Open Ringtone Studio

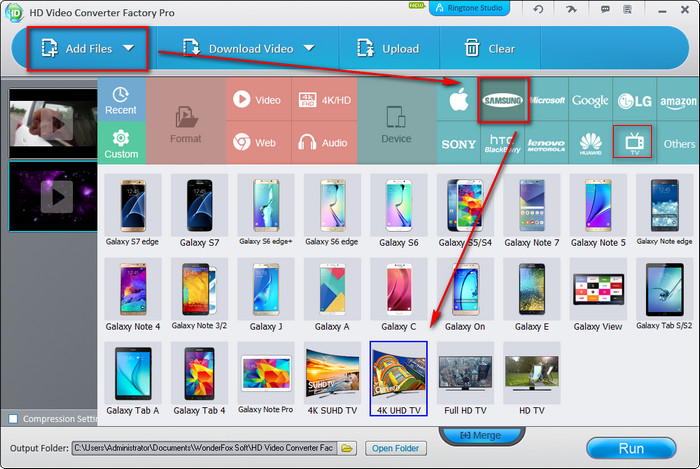pyautogui.click(x=469, y=8)
